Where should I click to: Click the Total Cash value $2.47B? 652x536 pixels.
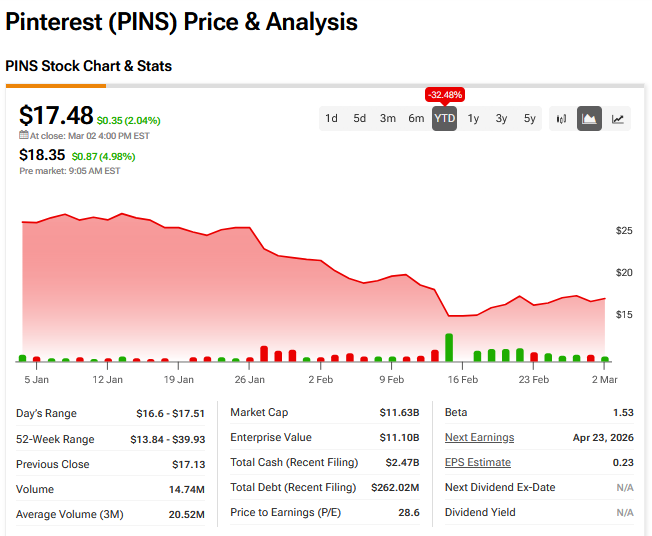402,462
